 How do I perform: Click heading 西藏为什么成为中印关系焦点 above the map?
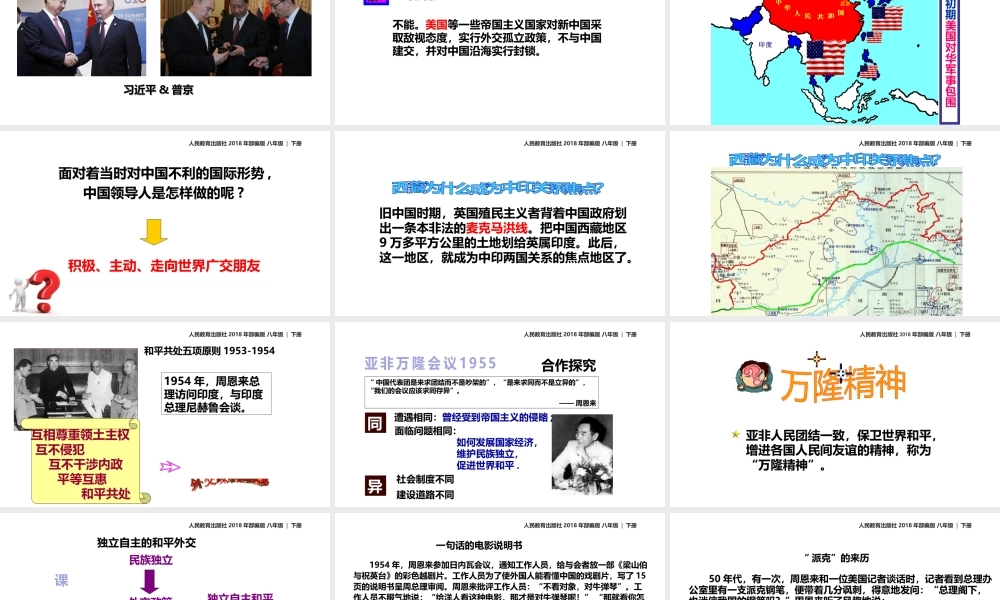click(x=834, y=159)
